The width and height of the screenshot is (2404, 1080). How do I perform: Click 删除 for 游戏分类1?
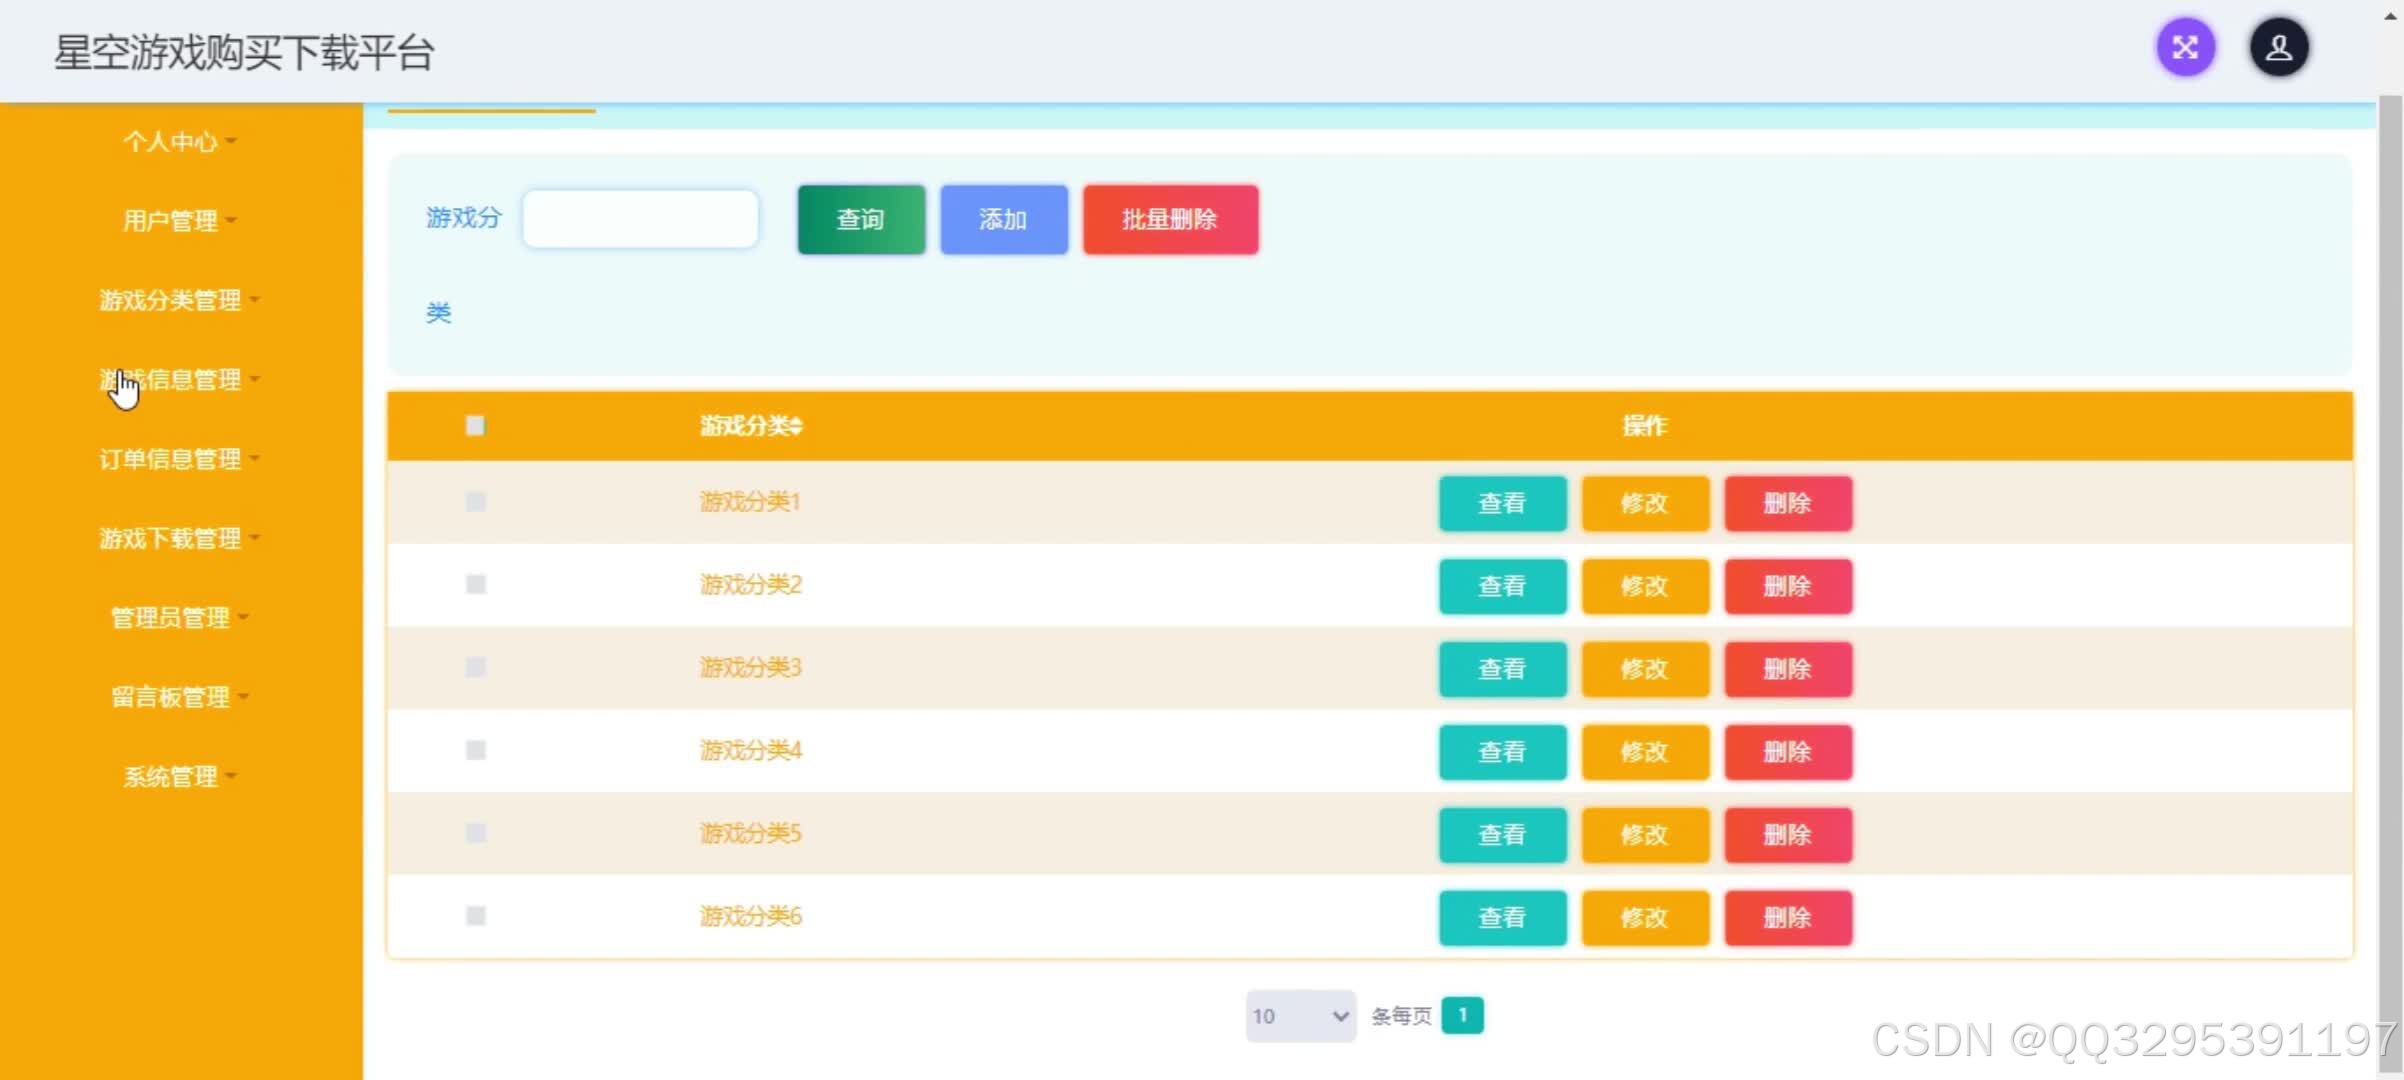(1788, 504)
